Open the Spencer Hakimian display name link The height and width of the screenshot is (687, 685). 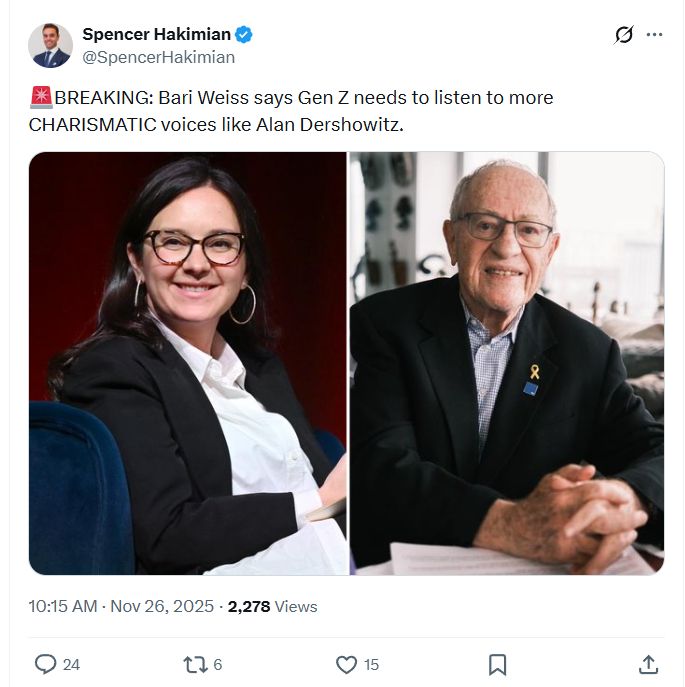click(x=156, y=34)
